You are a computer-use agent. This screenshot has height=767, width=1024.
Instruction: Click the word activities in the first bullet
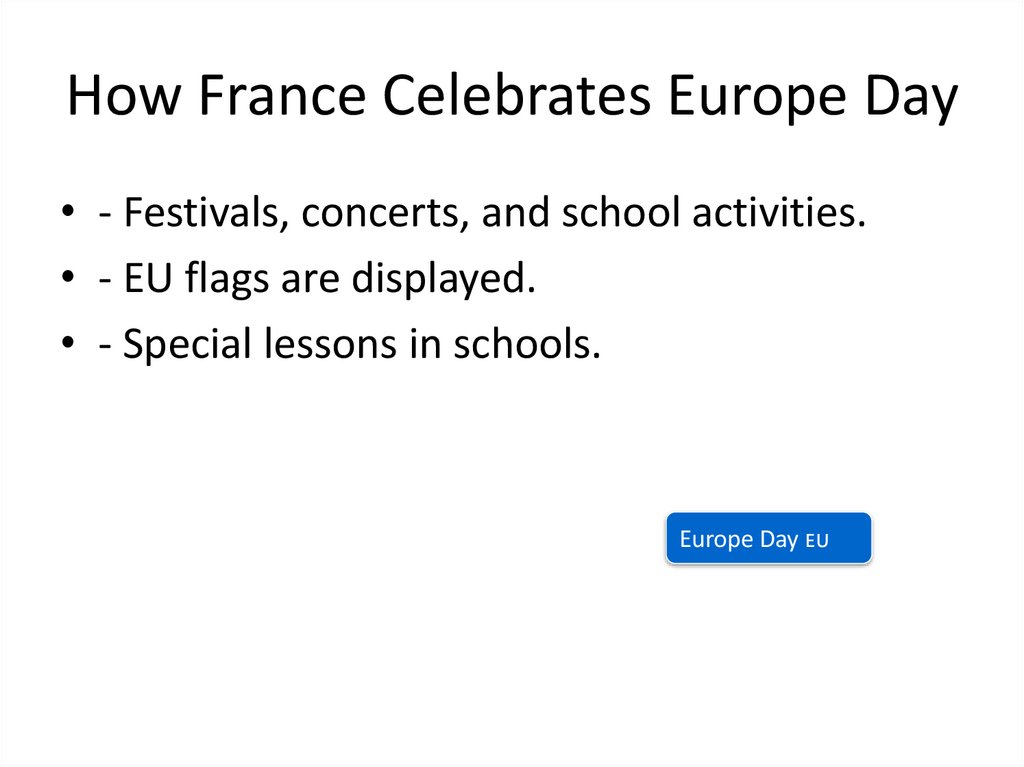pyautogui.click(x=777, y=213)
